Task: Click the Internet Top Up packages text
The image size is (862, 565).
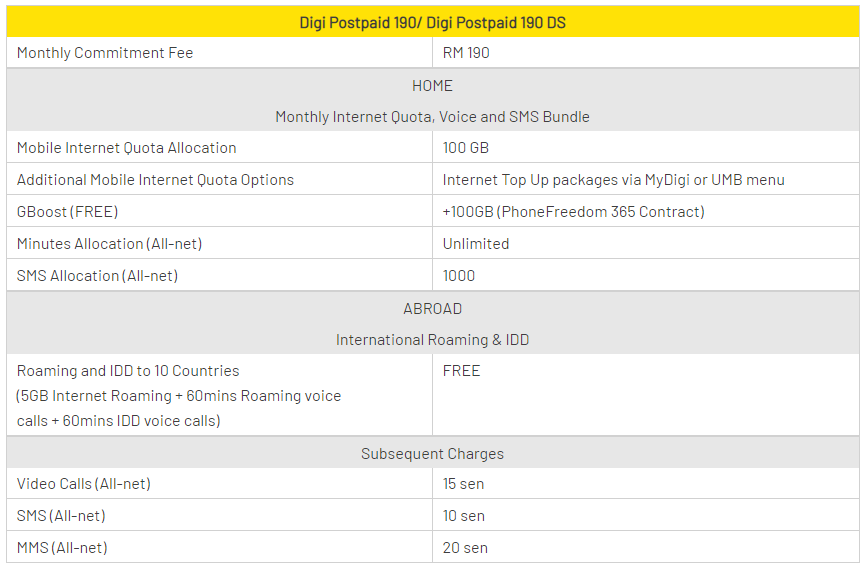Action: pyautogui.click(x=613, y=180)
